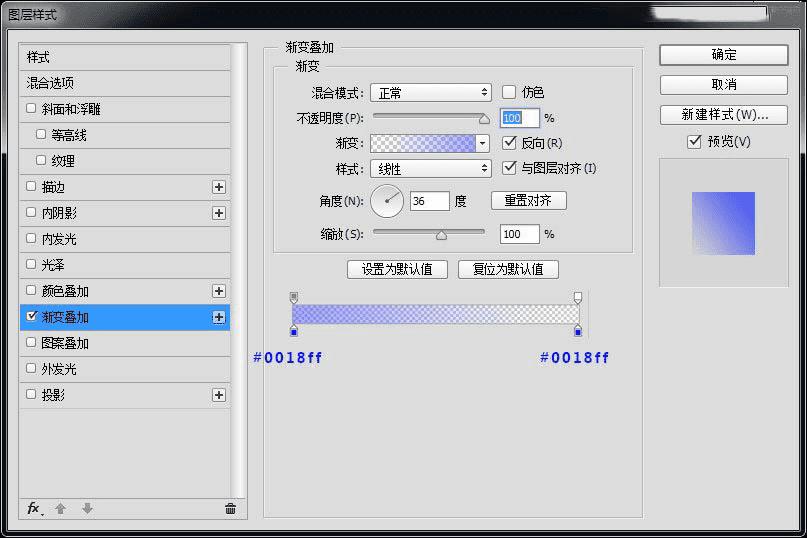Click 设置为默认值 button
The width and height of the screenshot is (807, 538).
397,269
